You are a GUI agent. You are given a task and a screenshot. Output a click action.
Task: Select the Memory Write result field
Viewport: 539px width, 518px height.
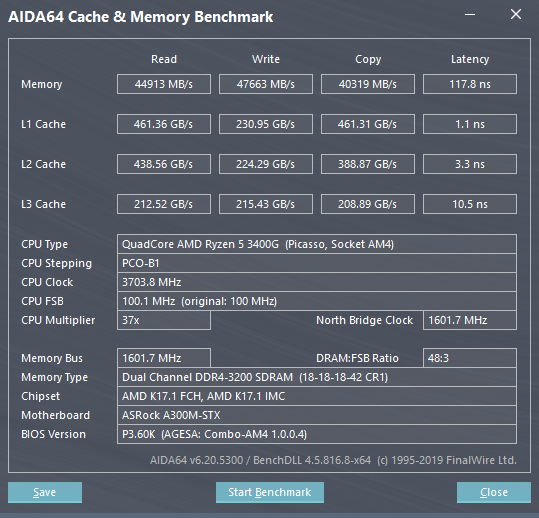tap(266, 84)
